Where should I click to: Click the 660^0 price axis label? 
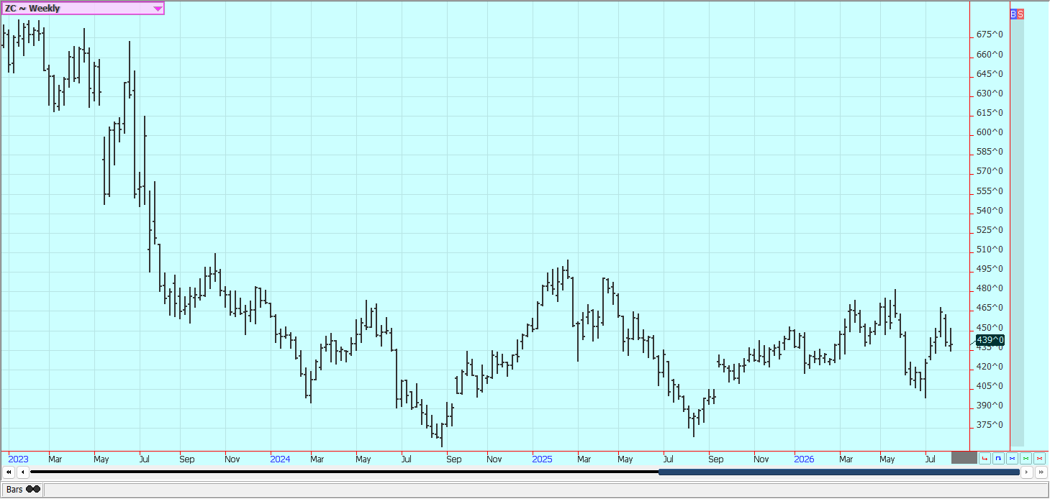click(991, 54)
